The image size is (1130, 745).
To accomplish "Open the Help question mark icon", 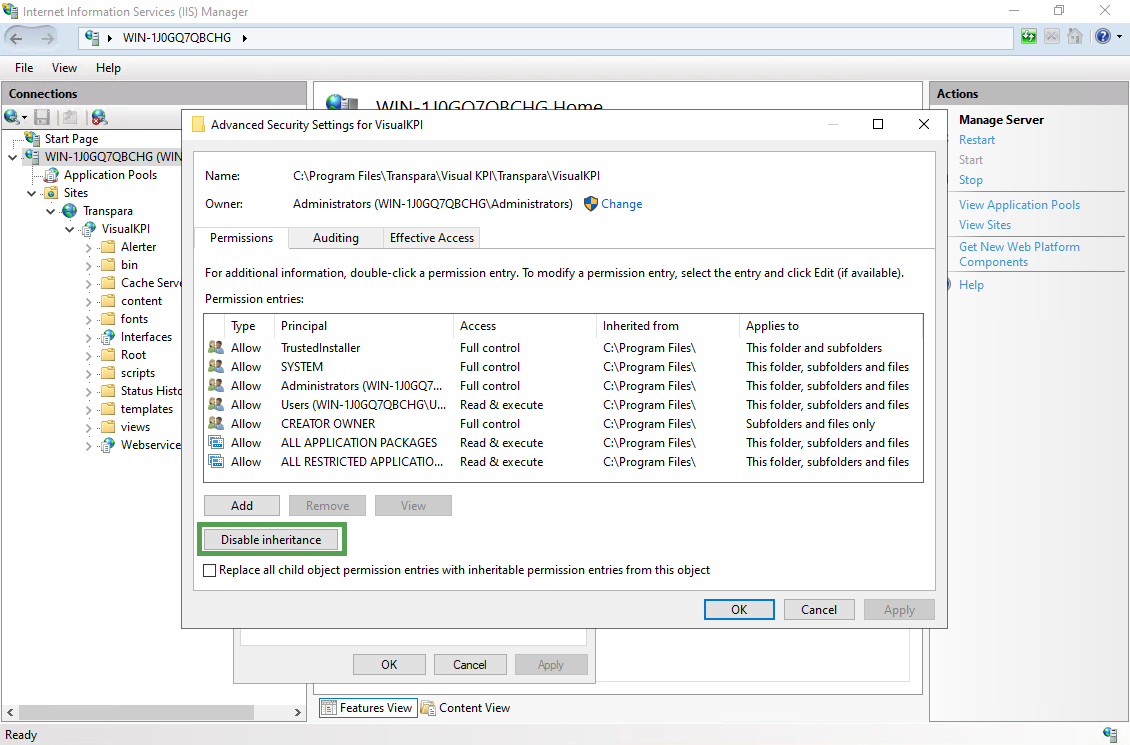I will click(1102, 37).
